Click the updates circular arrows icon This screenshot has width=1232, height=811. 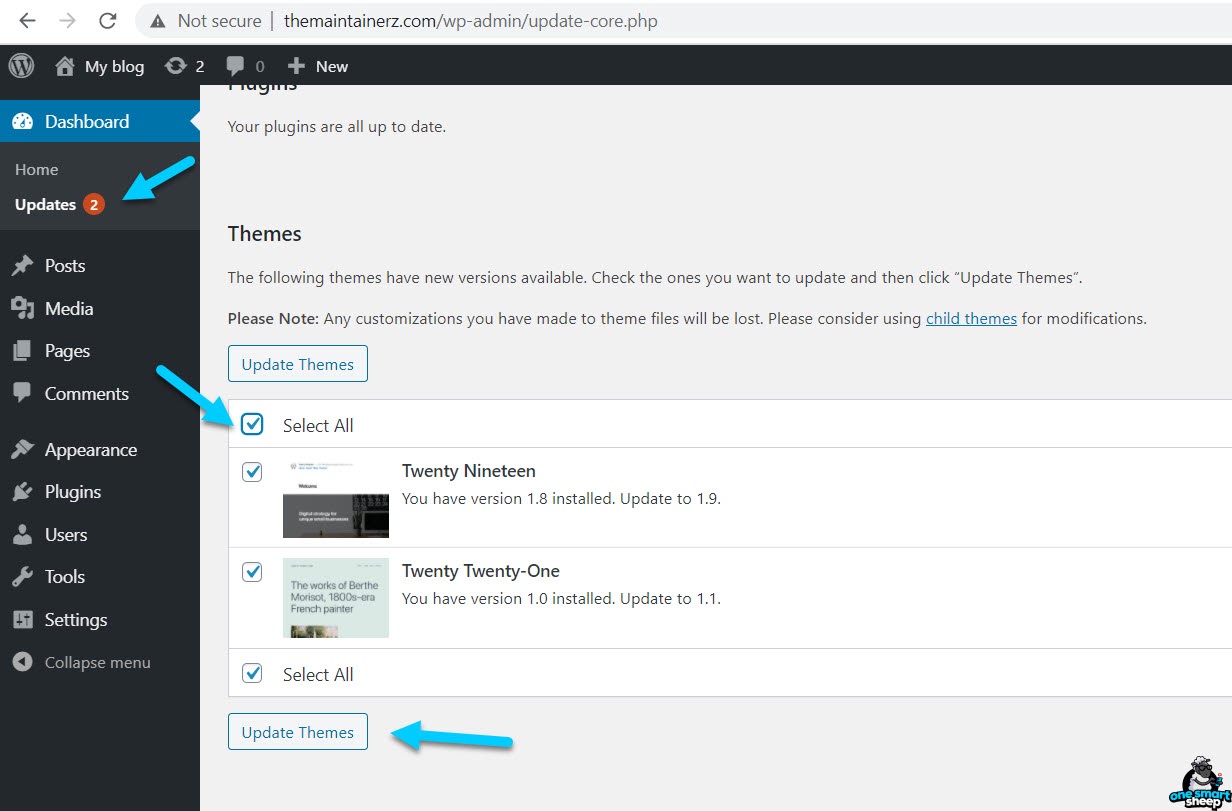tap(176, 66)
